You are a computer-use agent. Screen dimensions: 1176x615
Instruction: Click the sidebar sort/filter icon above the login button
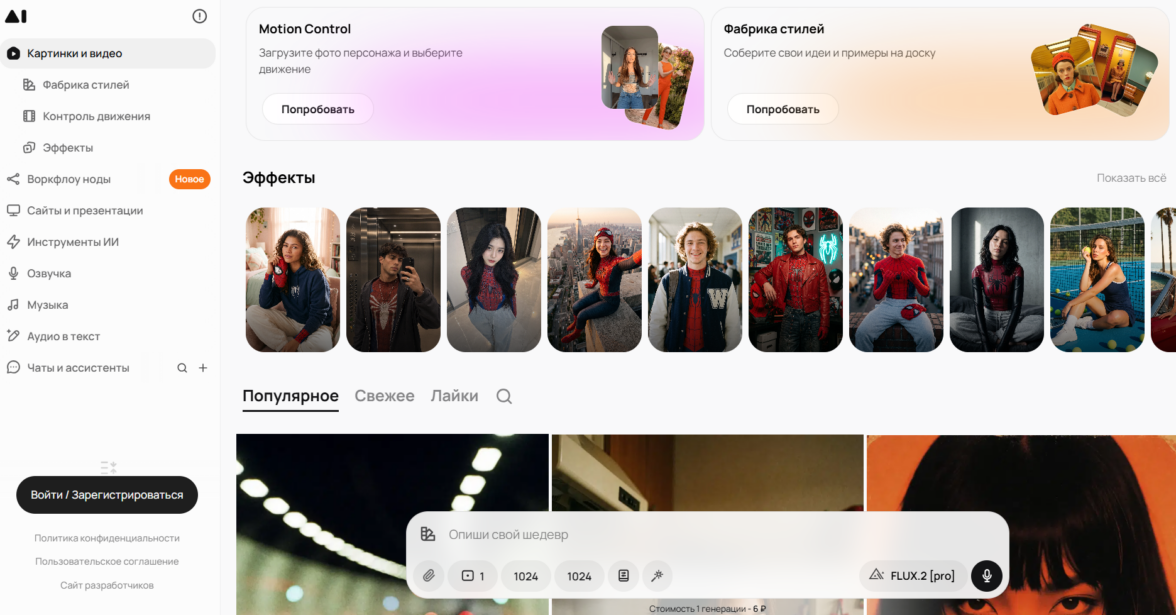(109, 467)
